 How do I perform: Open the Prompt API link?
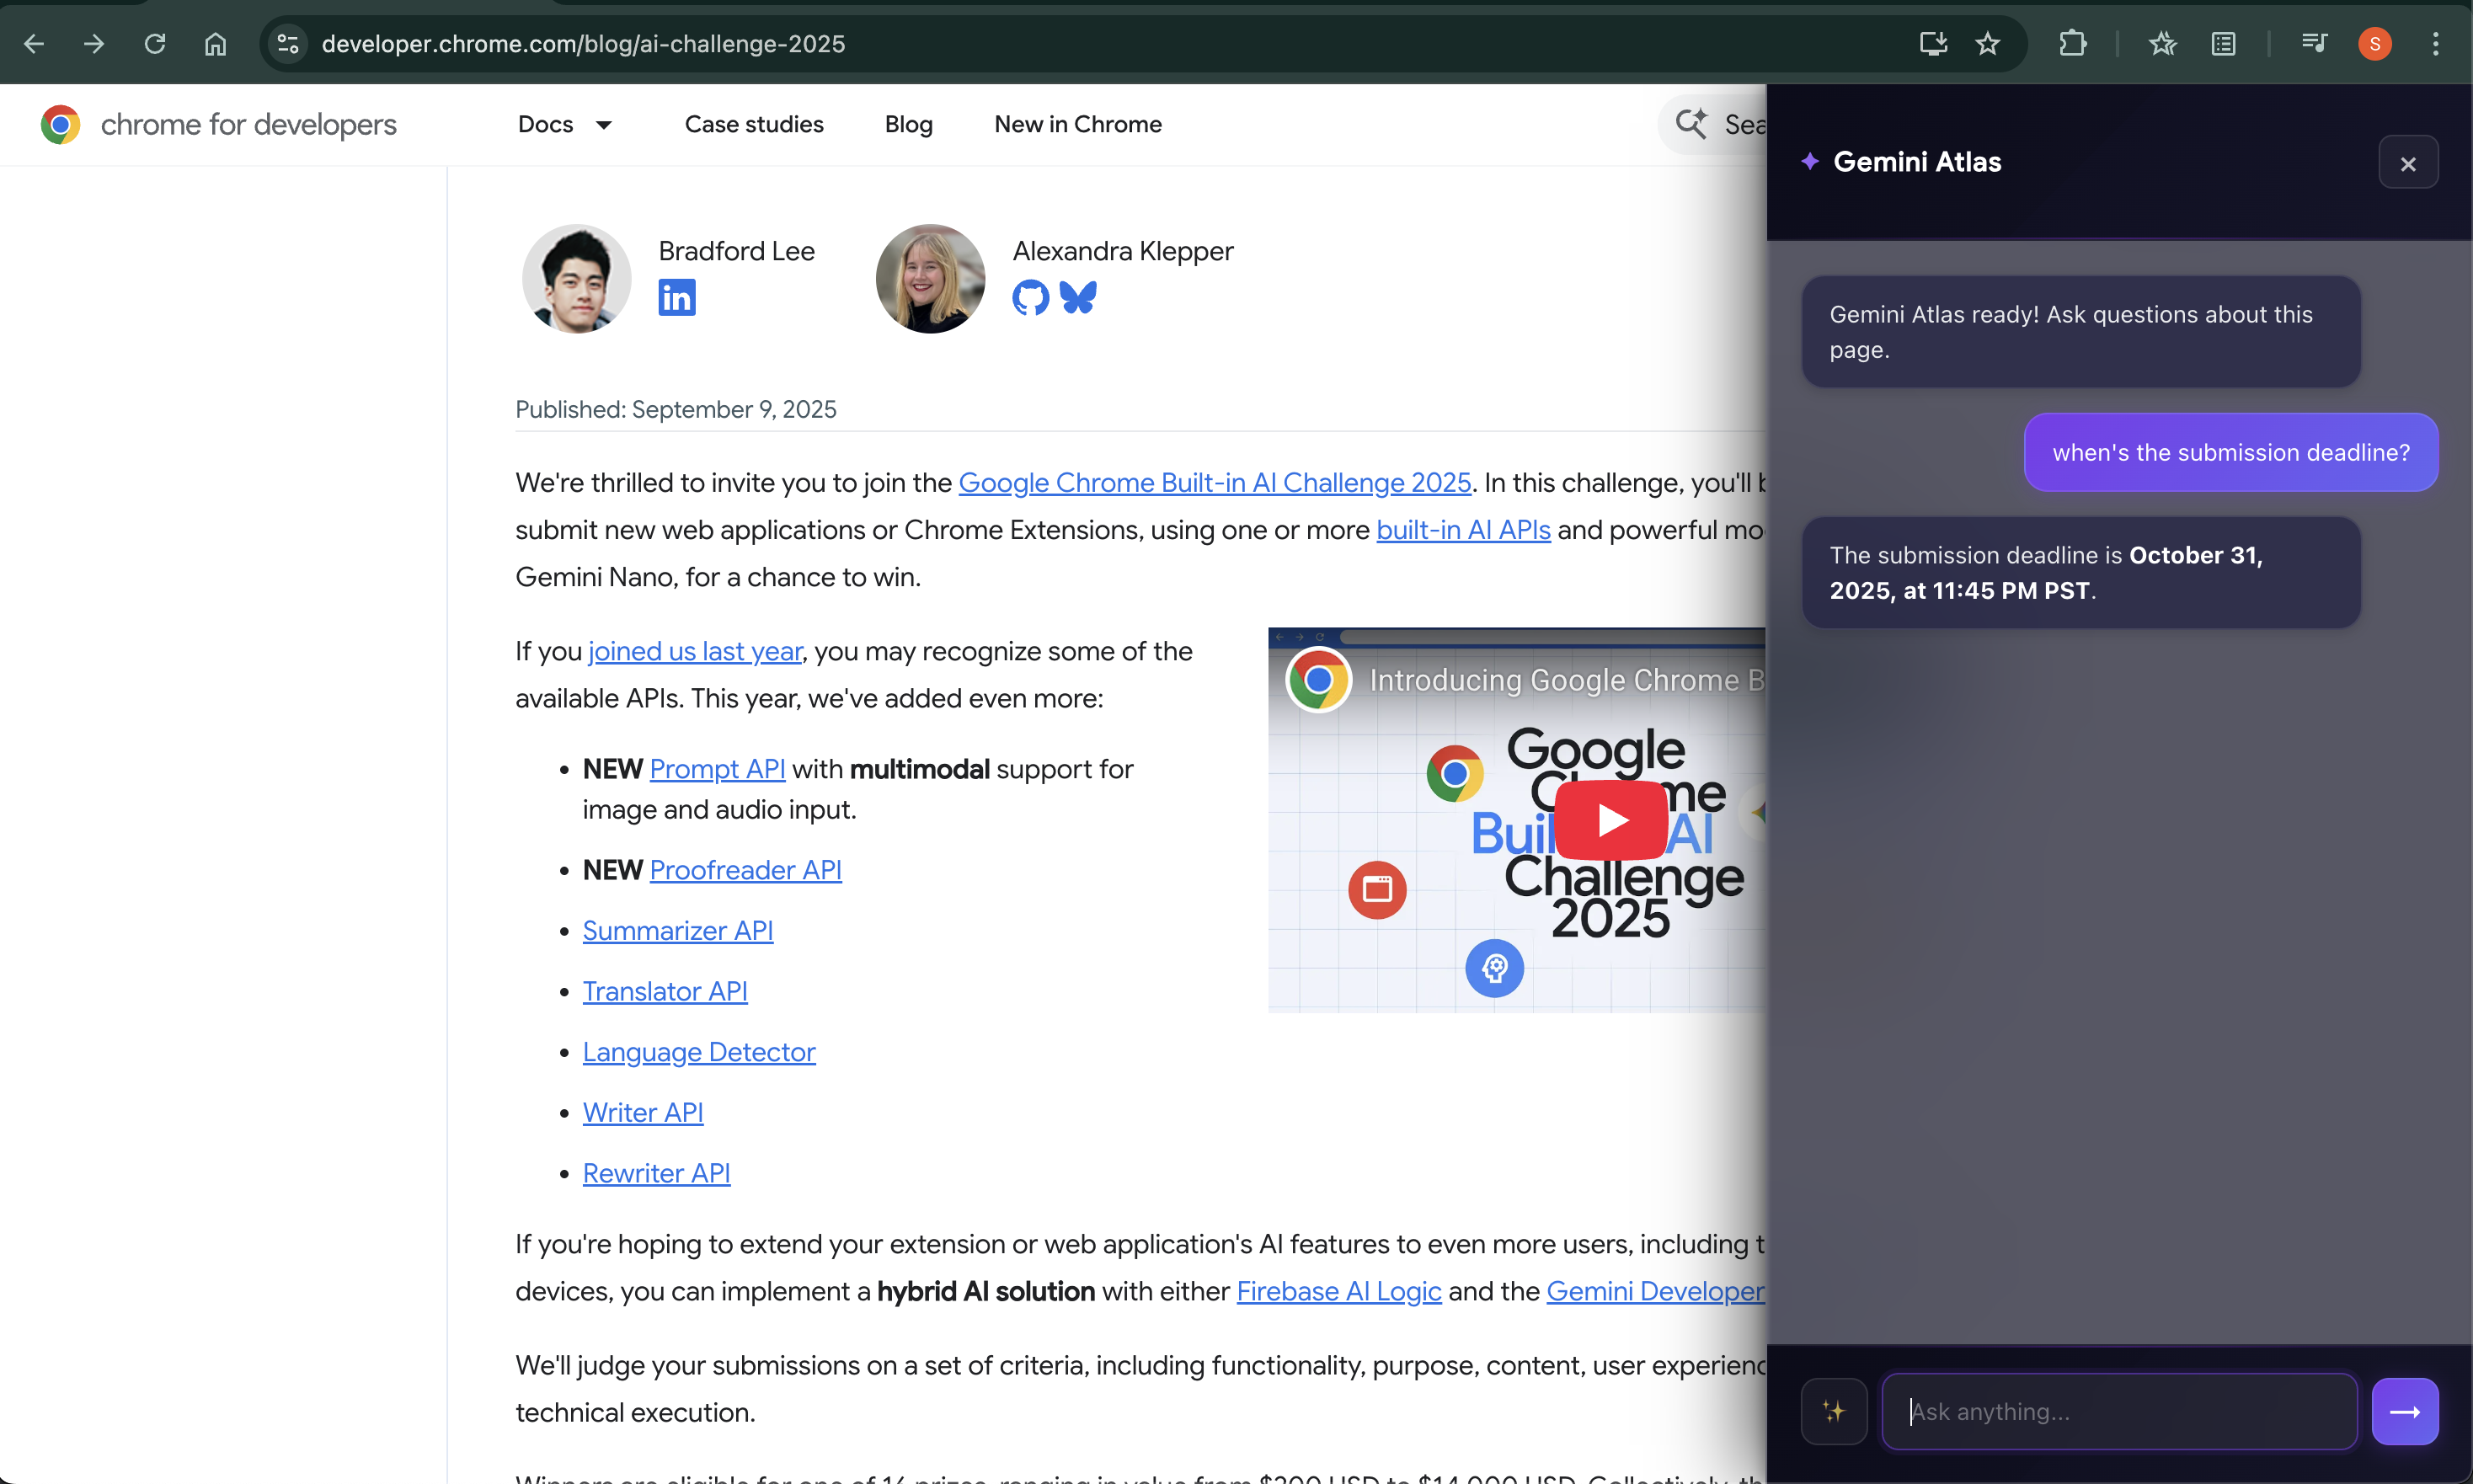pyautogui.click(x=717, y=769)
